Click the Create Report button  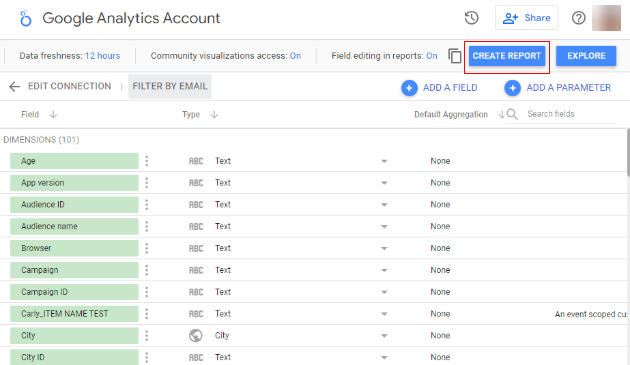(507, 56)
